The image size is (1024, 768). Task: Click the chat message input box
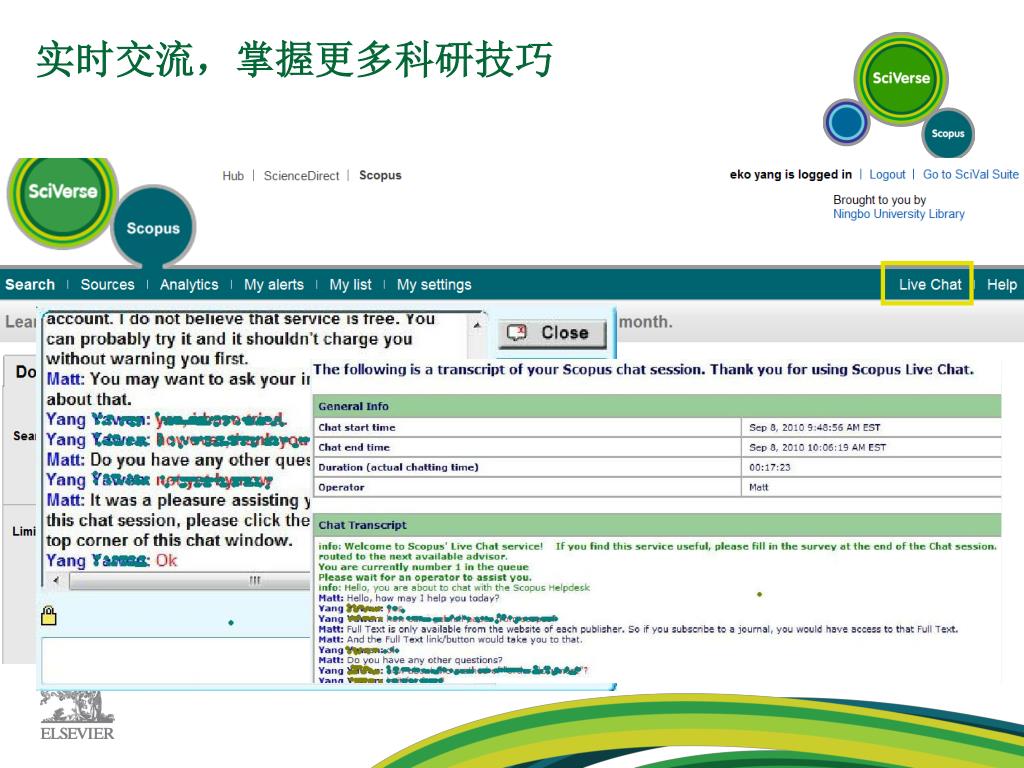click(176, 660)
